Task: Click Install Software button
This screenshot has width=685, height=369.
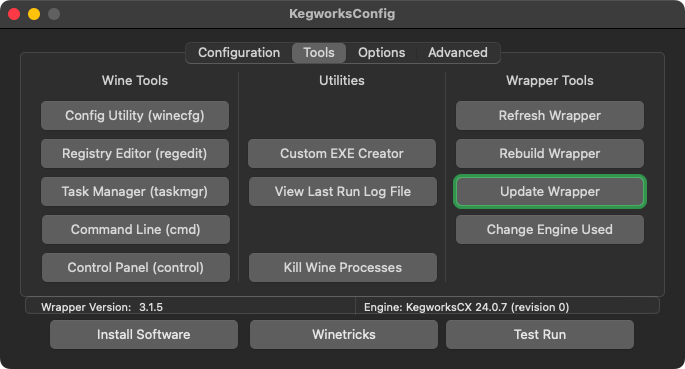Action: pyautogui.click(x=144, y=335)
